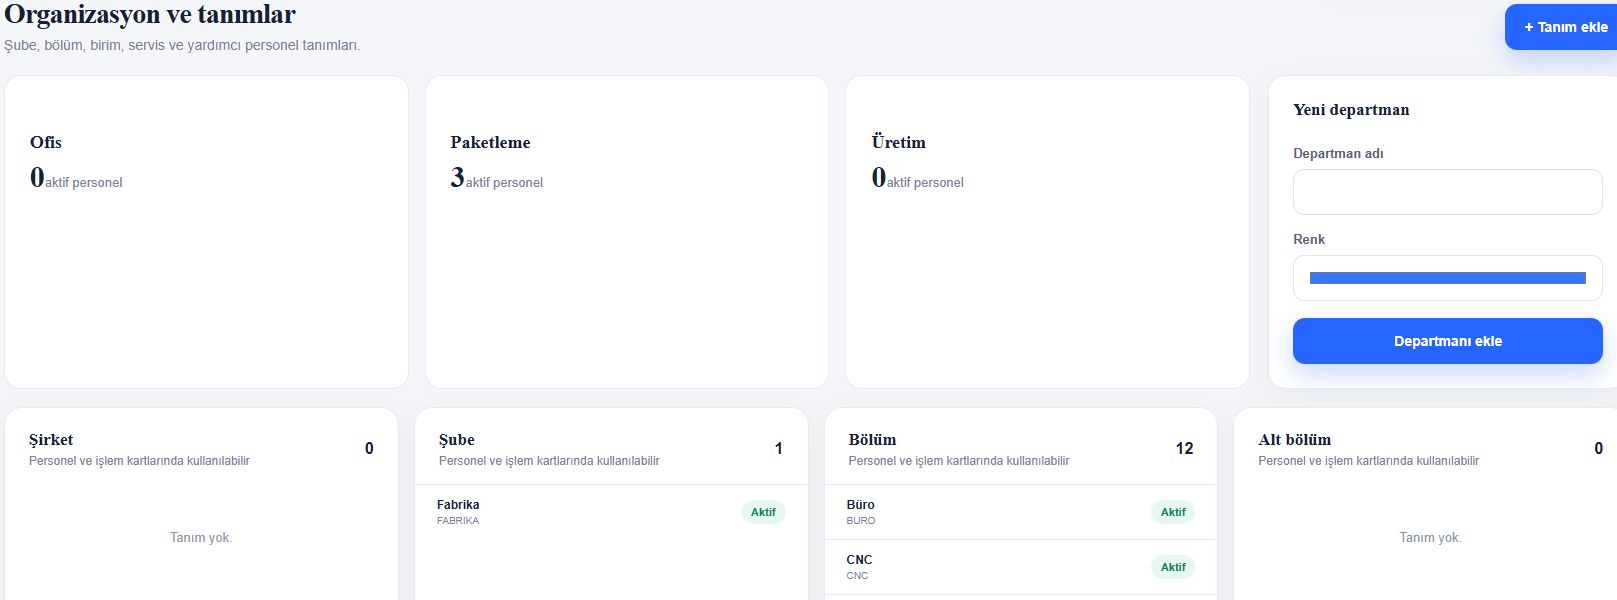Click the "Departmanı ekle" button
Image resolution: width=1617 pixels, height=600 pixels.
point(1447,341)
